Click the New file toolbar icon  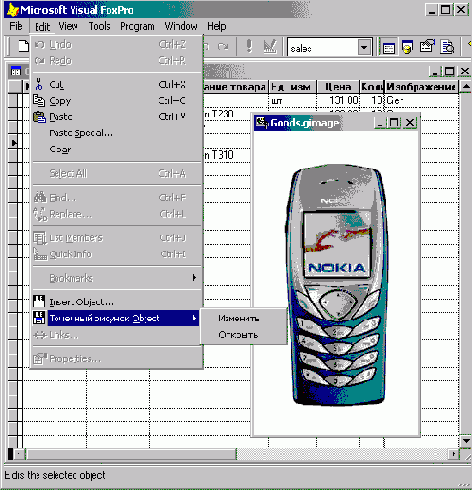(23, 47)
